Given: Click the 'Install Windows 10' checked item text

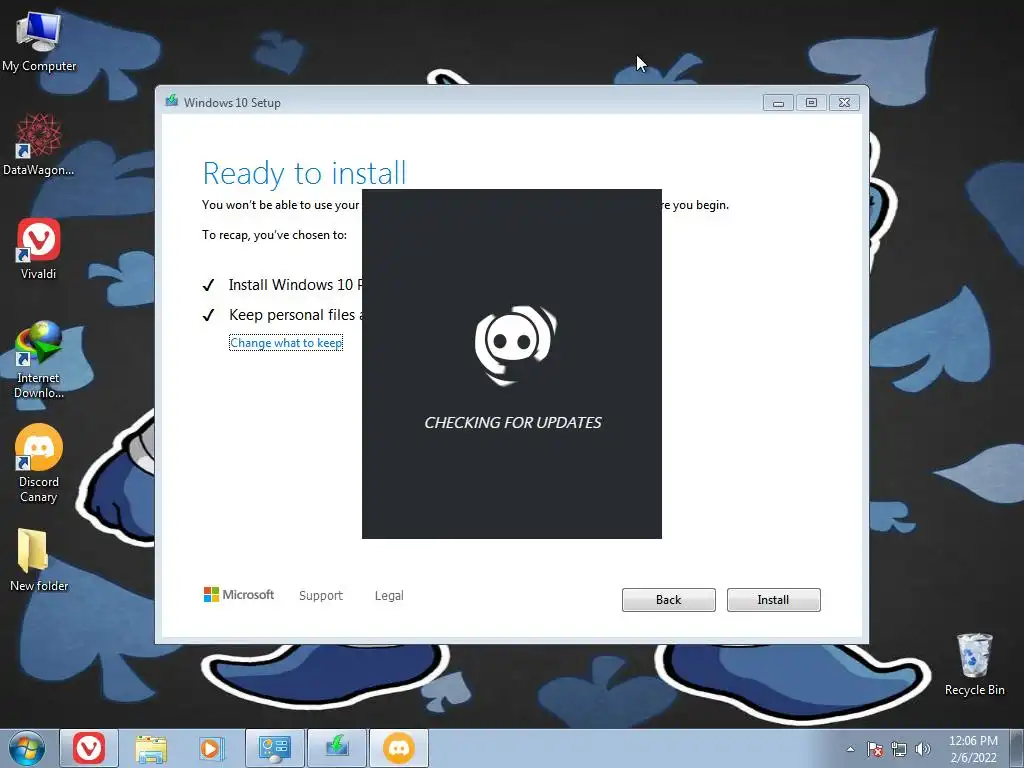Looking at the screenshot, I should coord(295,285).
